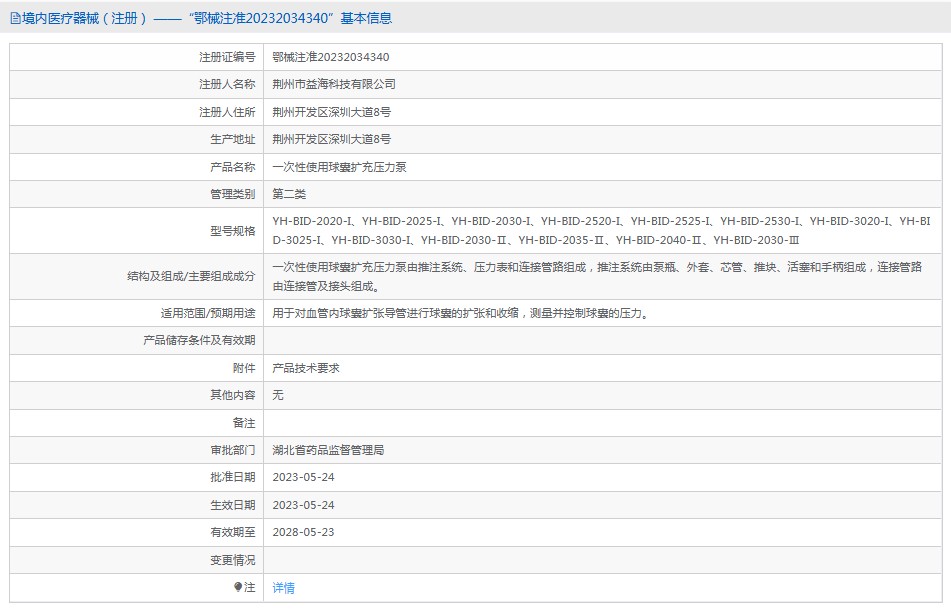Viewport: 951px width, 612px height.
Task: Click the model specification list starting YH-BID-2020-I
Action: tap(600, 230)
